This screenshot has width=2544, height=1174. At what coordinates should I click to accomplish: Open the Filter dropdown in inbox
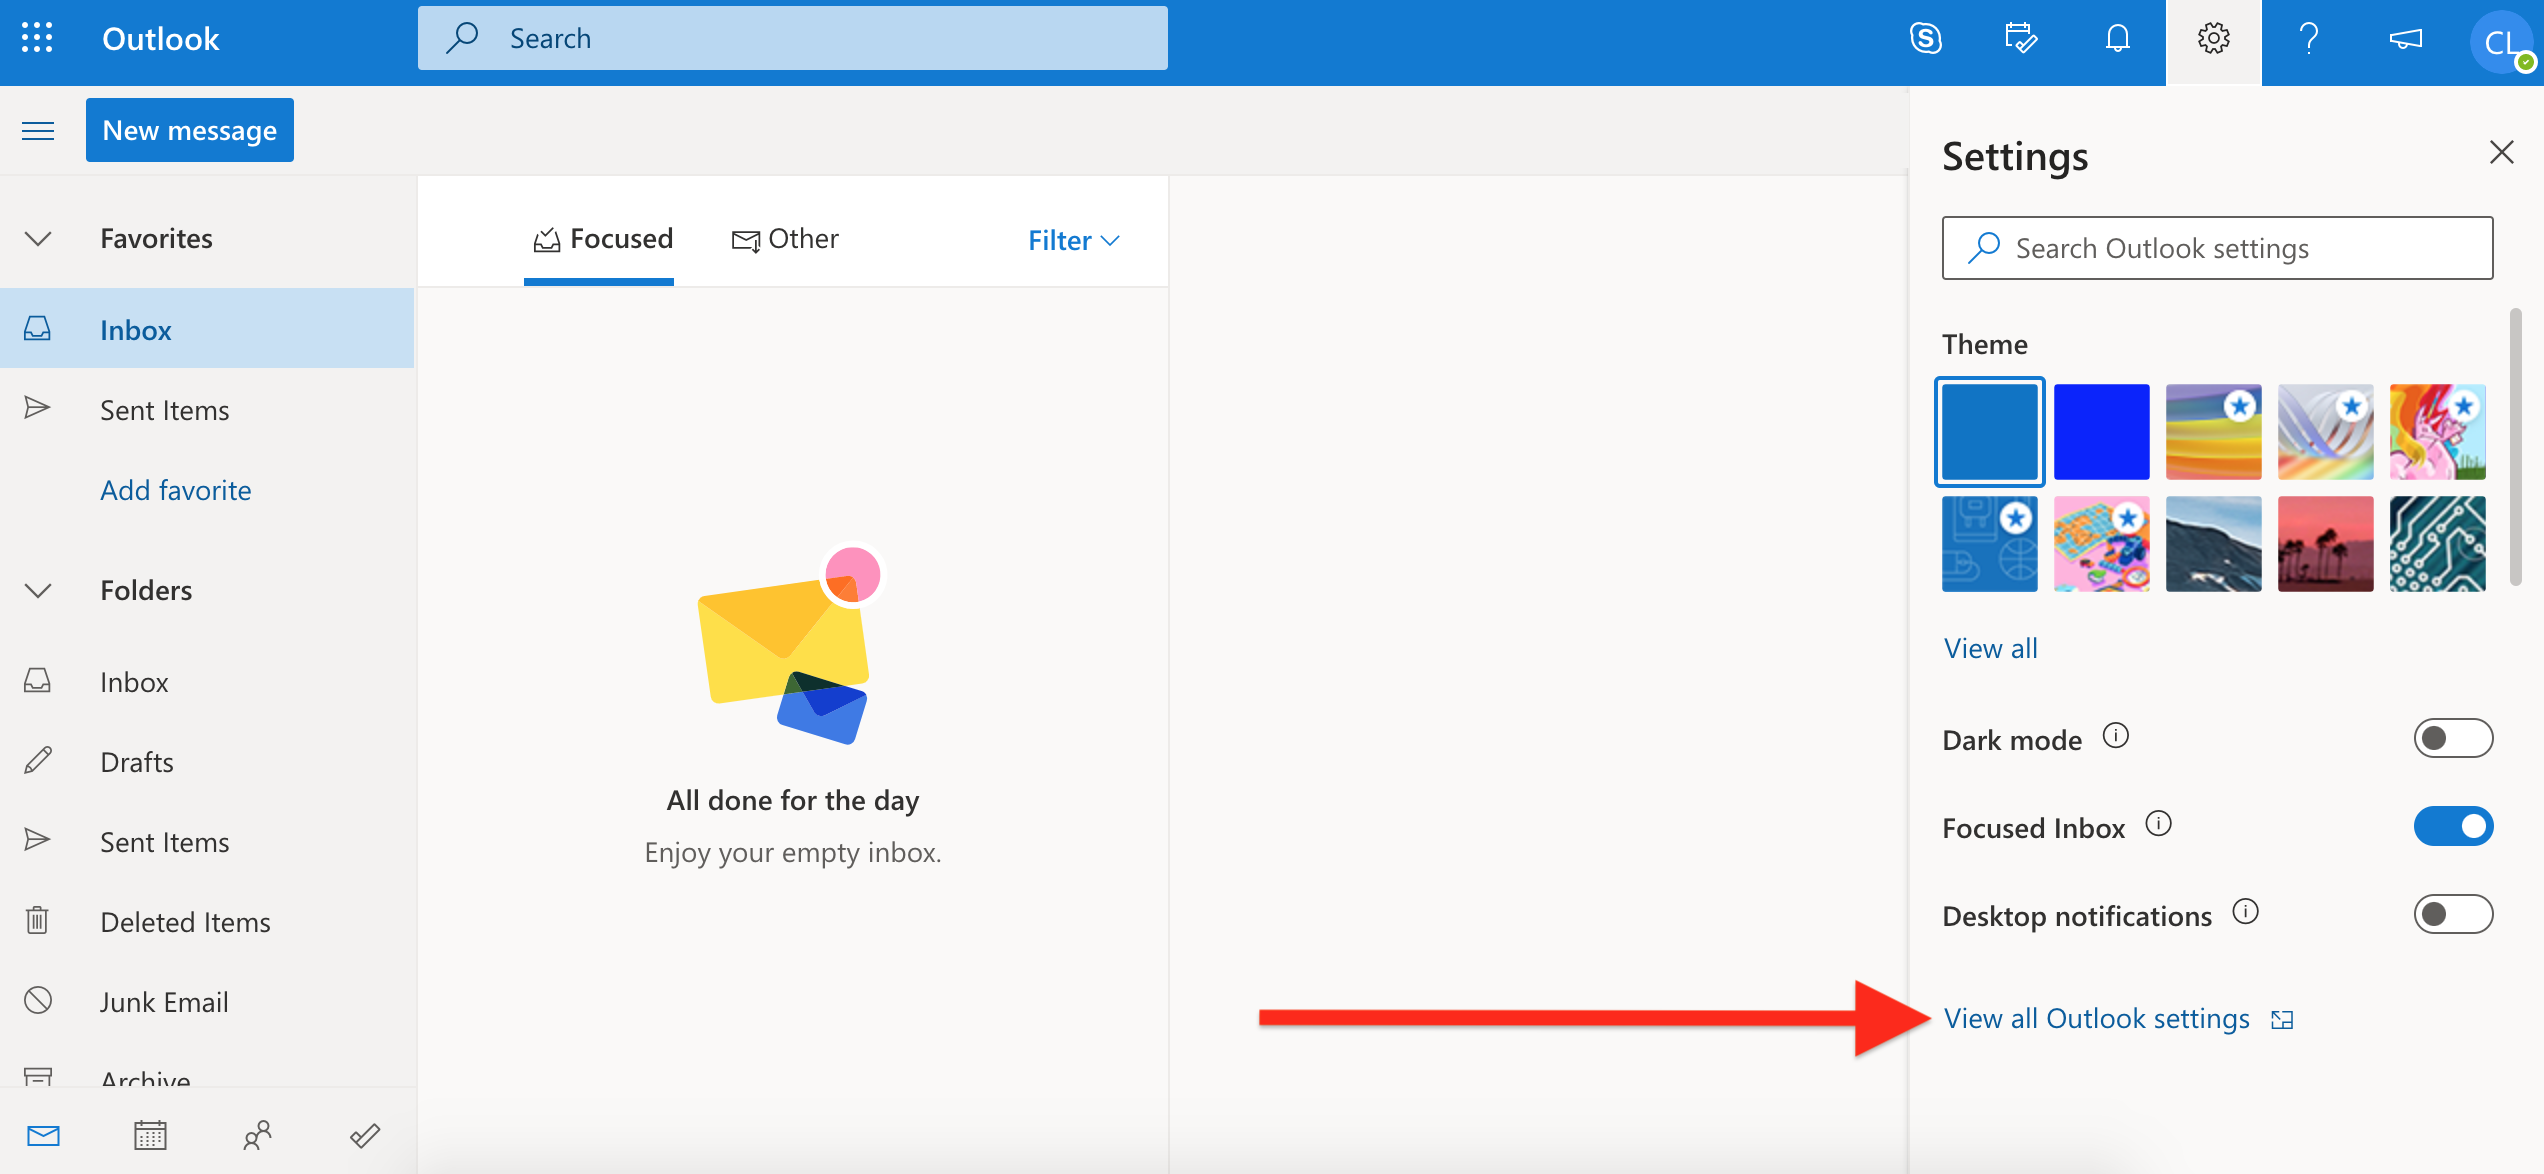1072,238
